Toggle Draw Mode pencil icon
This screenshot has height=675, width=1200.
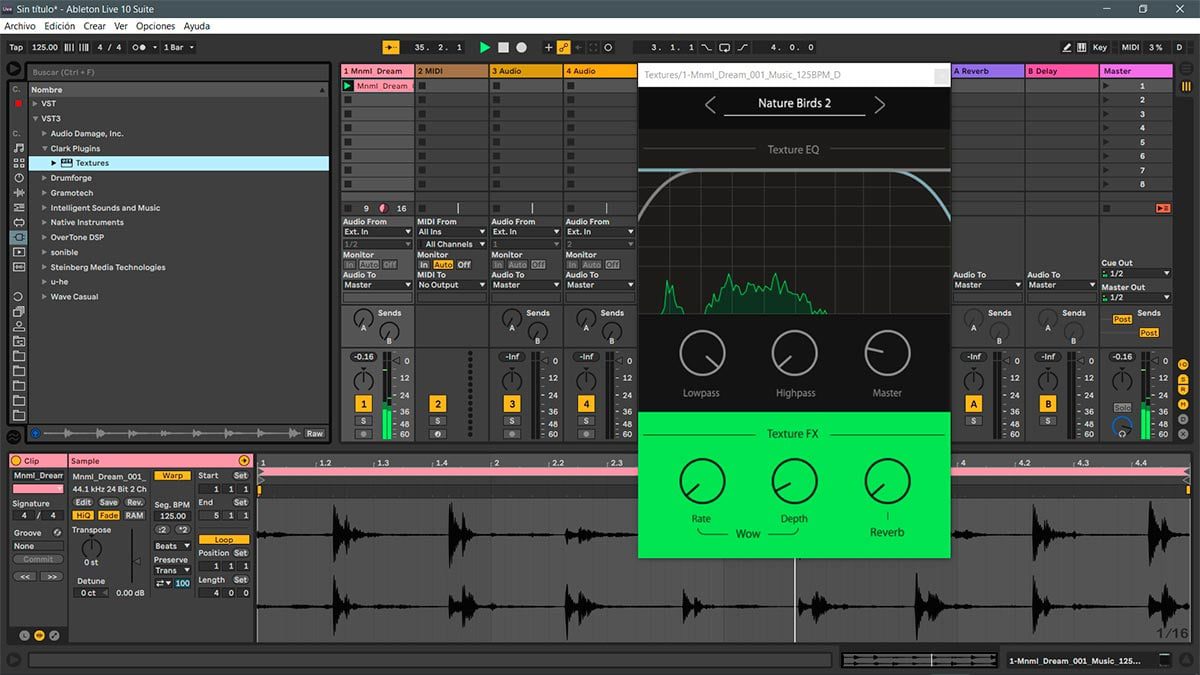(1067, 47)
